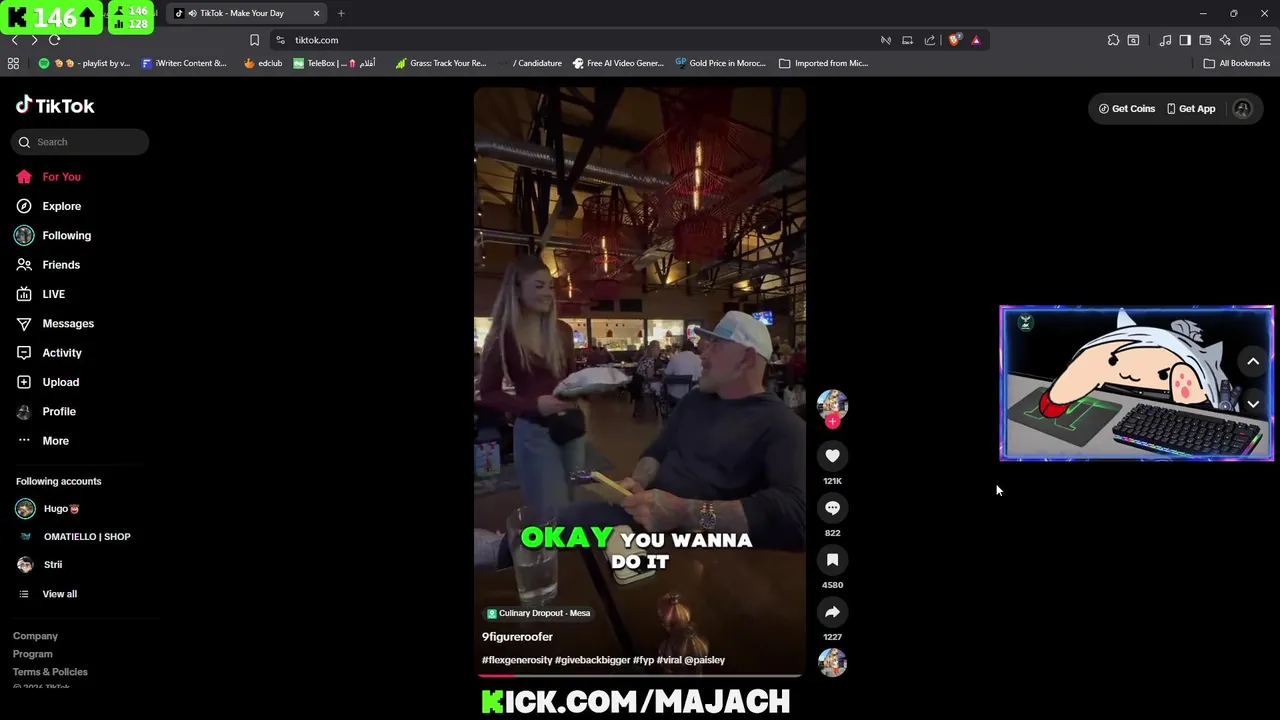Click the share page icon in address bar
This screenshot has width=1280, height=720.
[930, 40]
